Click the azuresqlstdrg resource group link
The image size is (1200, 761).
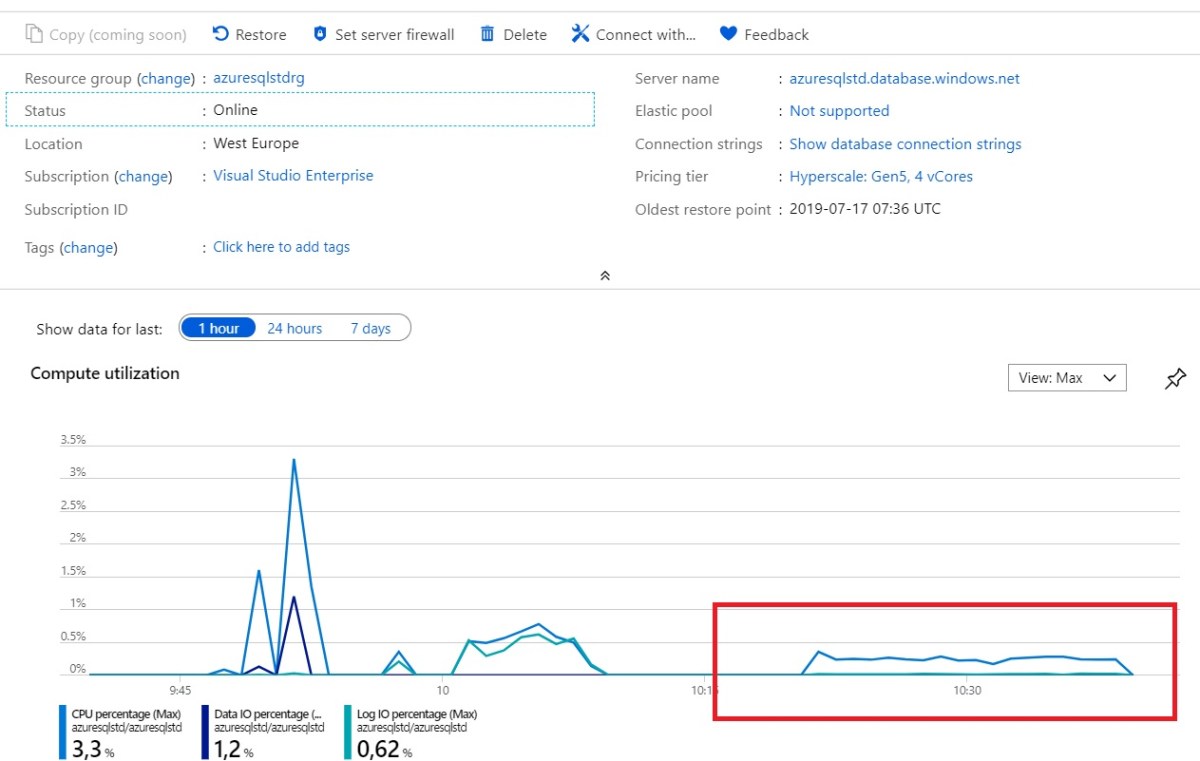pos(258,78)
